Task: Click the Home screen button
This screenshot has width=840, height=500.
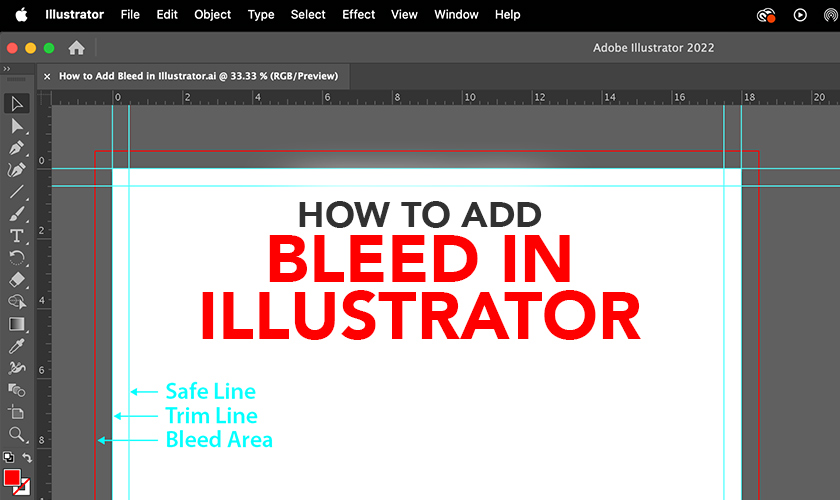Action: (76, 47)
